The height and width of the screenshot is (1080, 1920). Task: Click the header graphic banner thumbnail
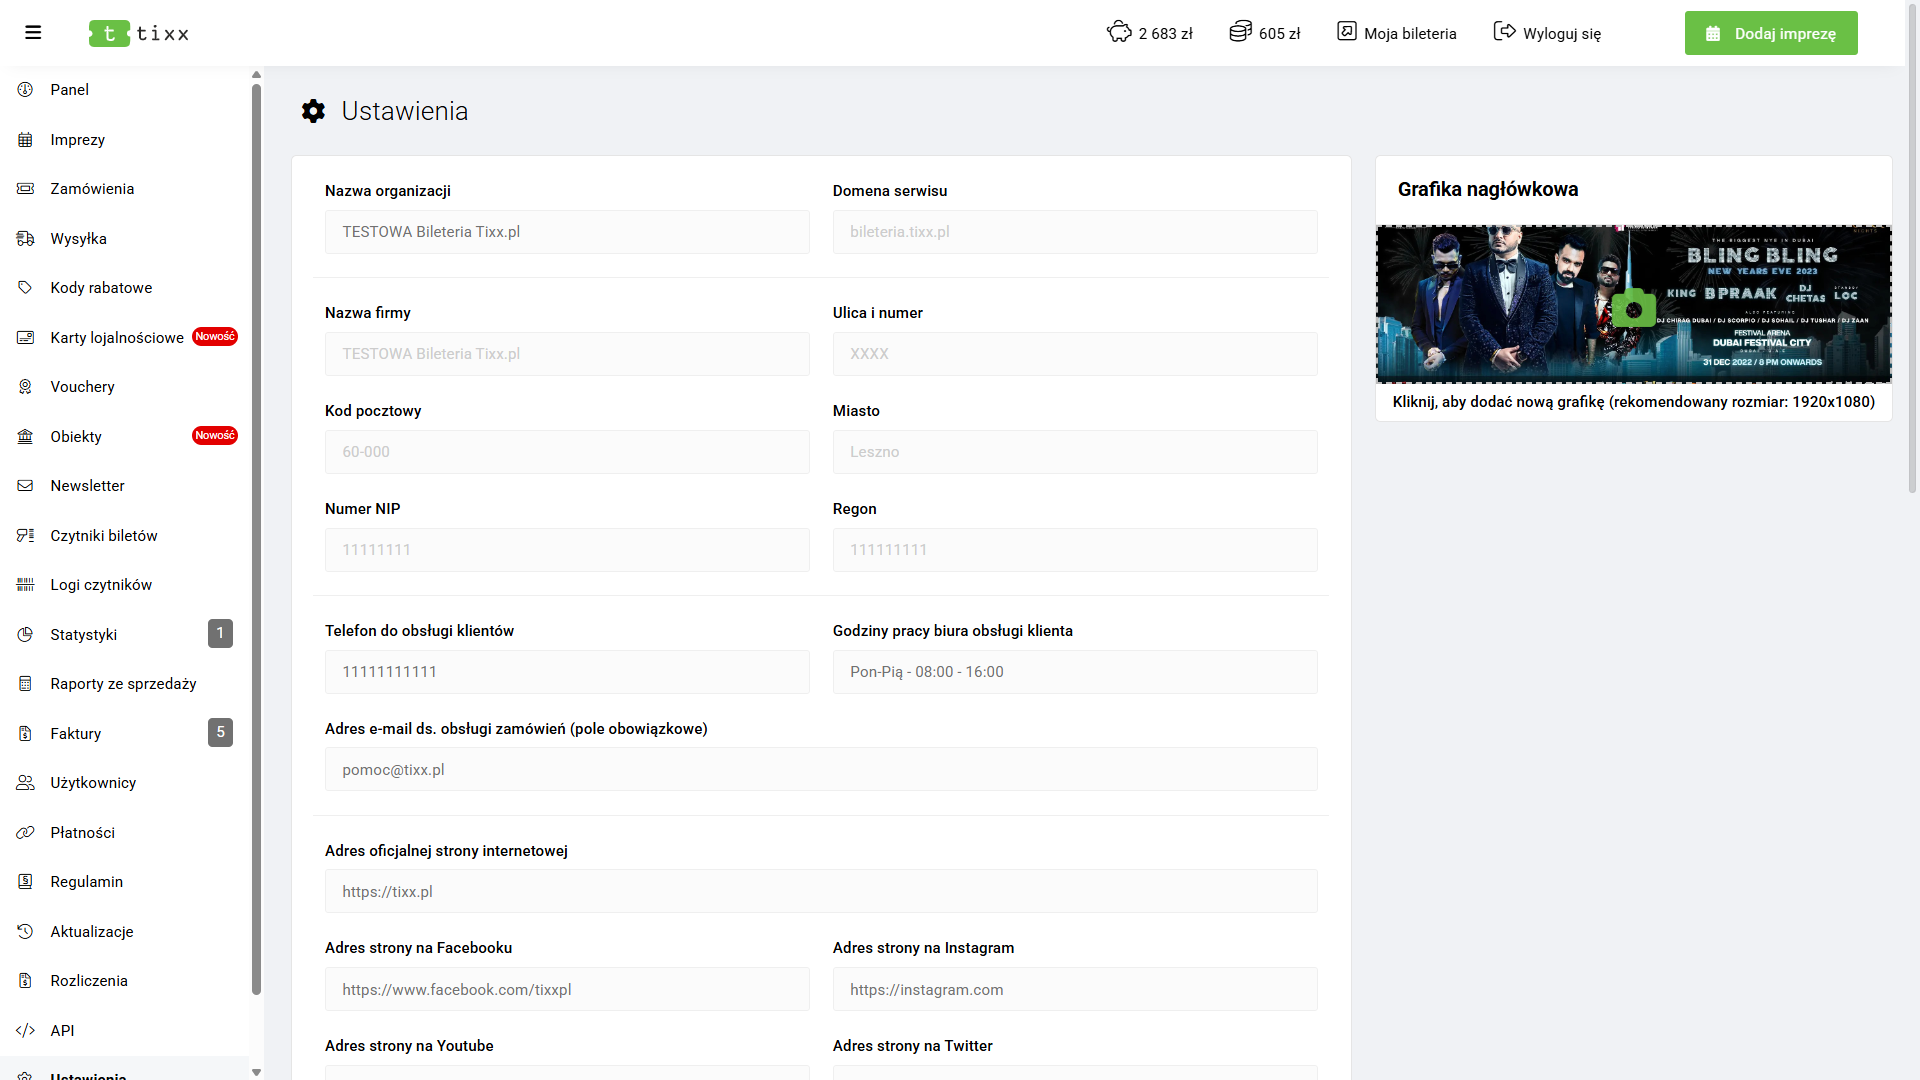1500,300
